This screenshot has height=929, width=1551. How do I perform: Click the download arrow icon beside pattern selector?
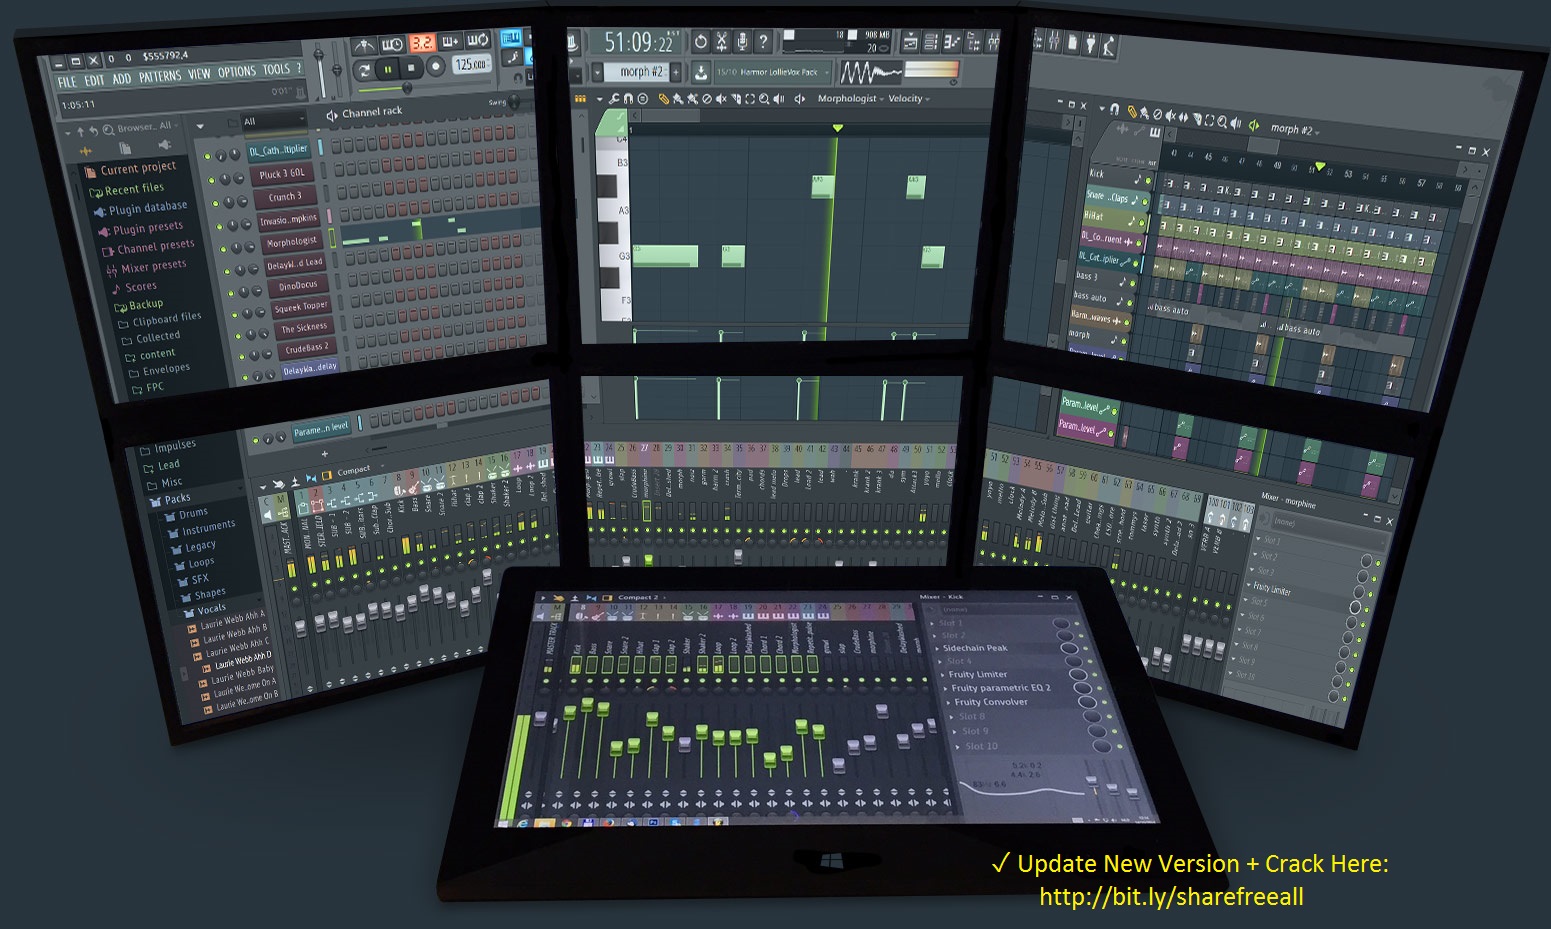coord(701,72)
